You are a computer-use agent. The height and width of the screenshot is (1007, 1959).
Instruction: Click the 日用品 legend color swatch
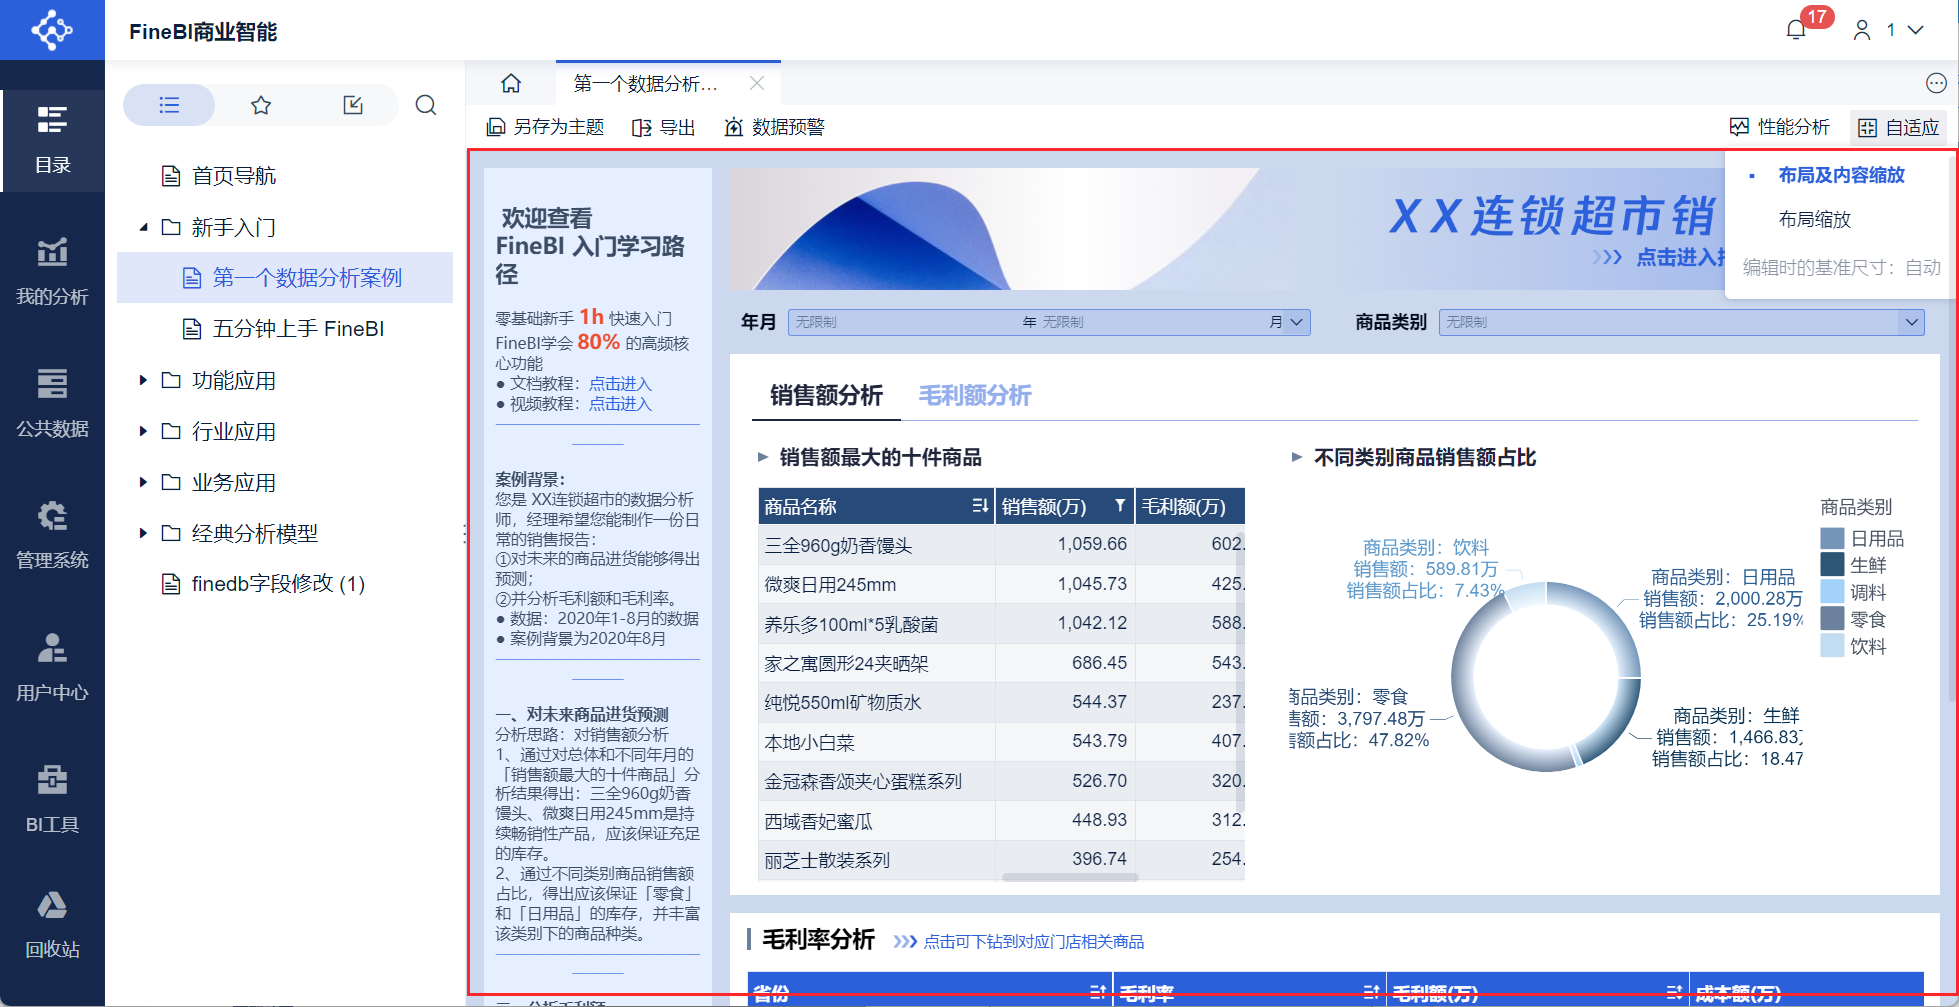(x=1832, y=538)
